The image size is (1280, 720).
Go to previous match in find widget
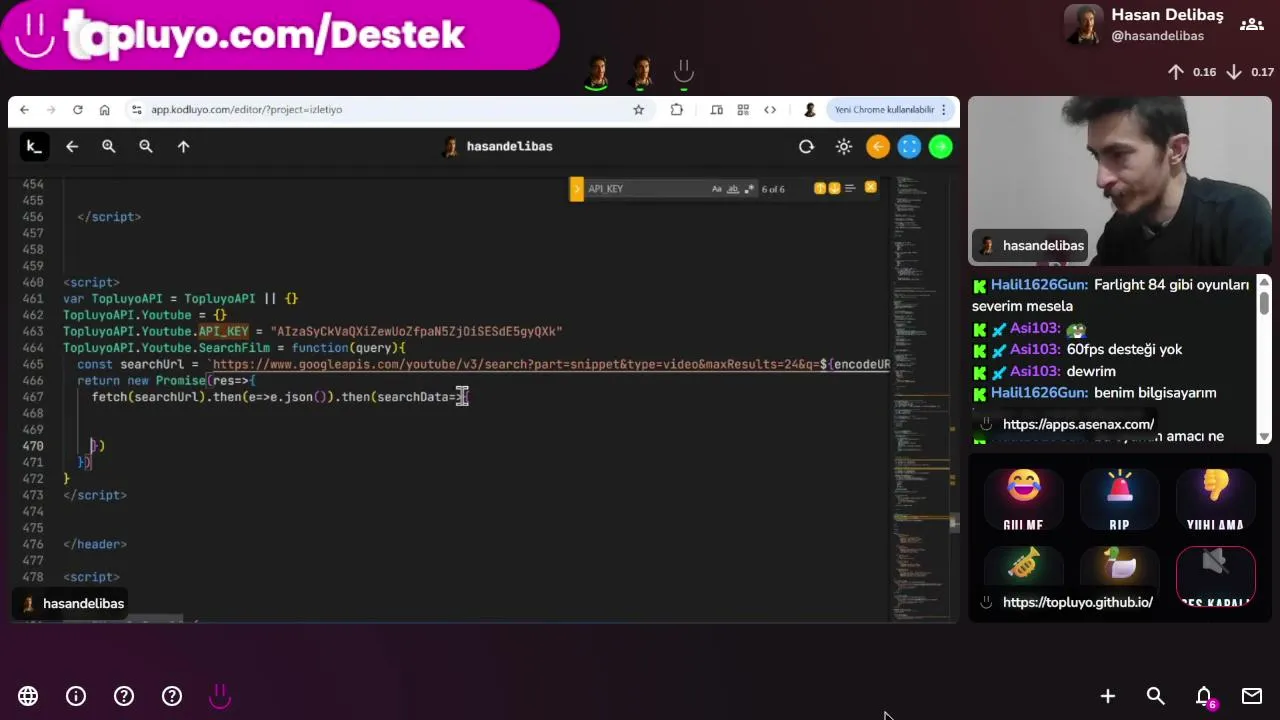820,188
